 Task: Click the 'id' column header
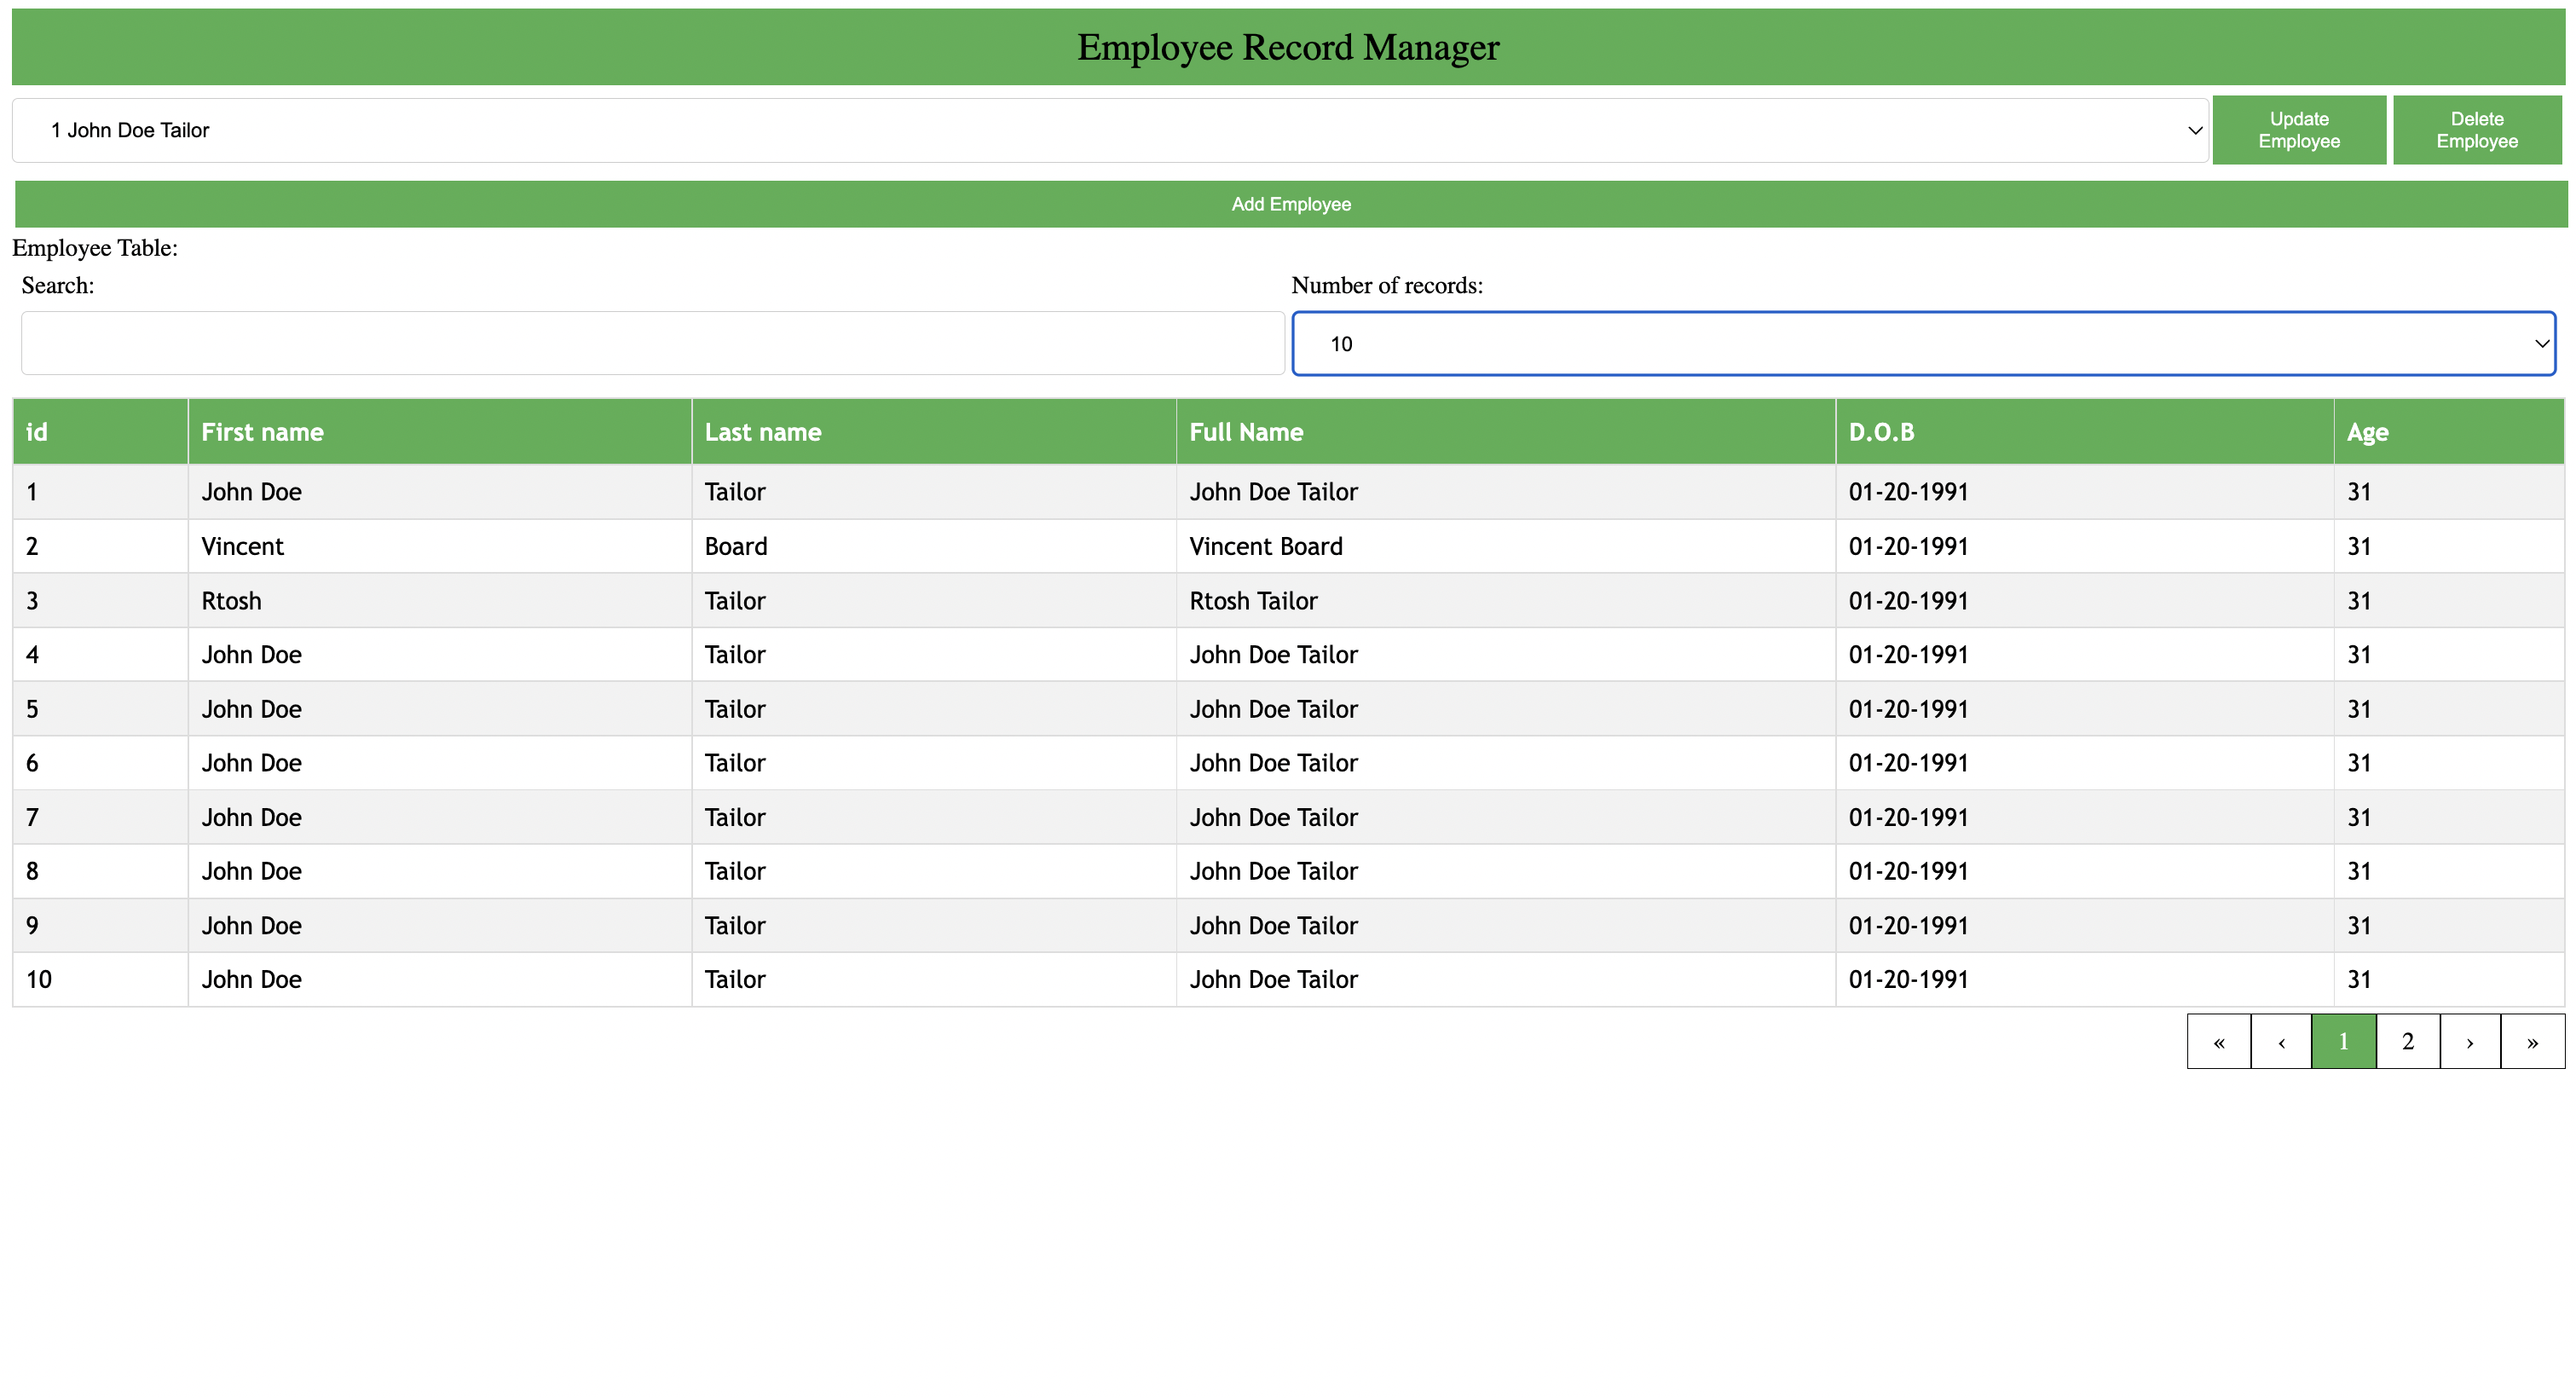(100, 432)
